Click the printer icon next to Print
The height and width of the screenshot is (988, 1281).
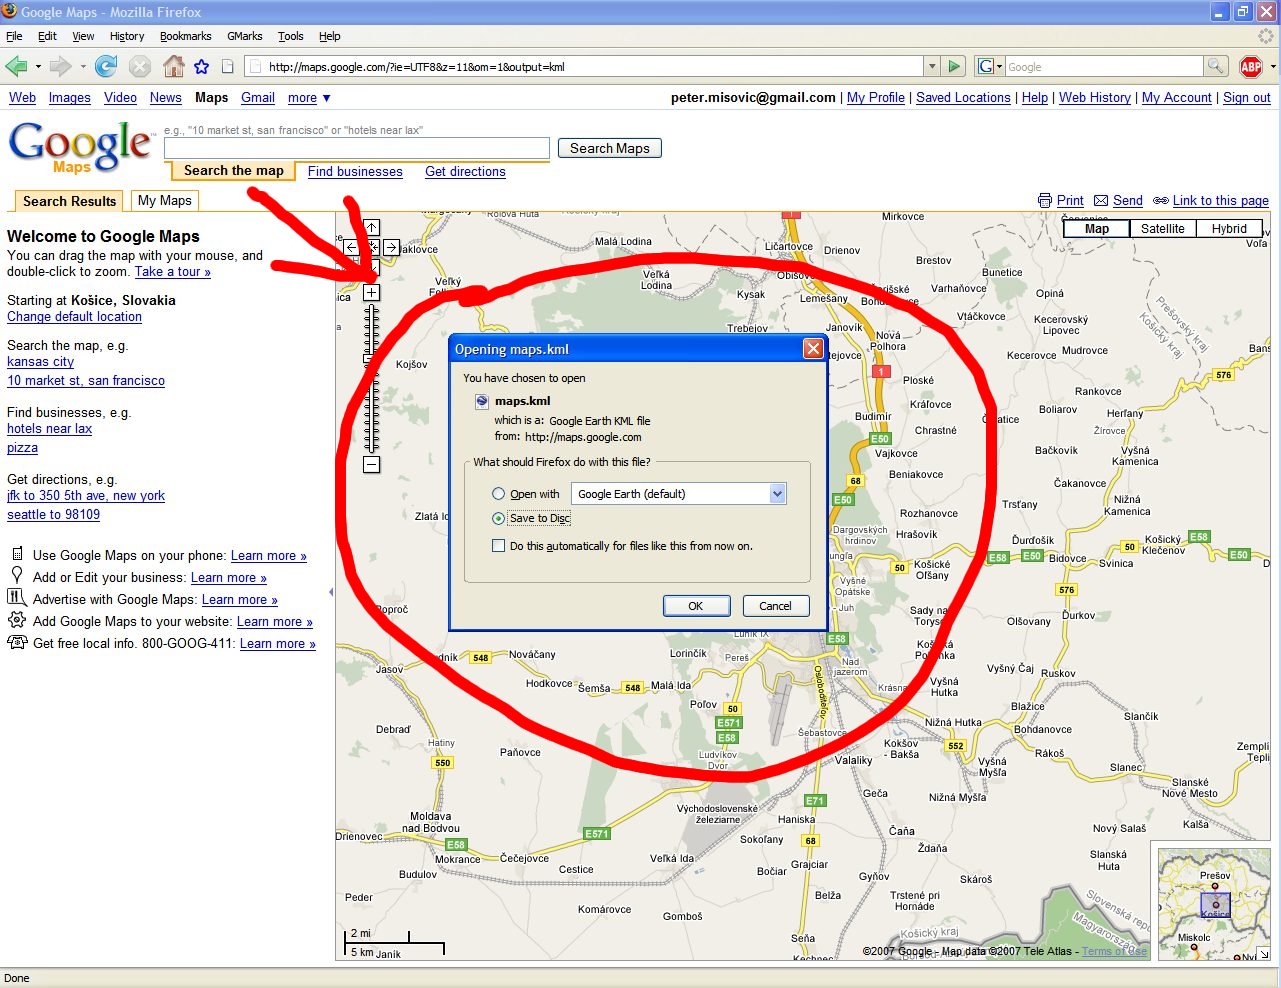coord(1045,201)
